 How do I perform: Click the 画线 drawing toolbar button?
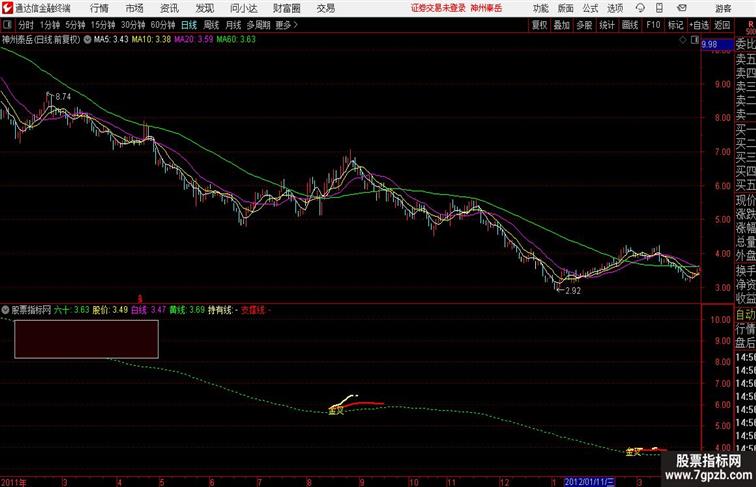[630, 25]
